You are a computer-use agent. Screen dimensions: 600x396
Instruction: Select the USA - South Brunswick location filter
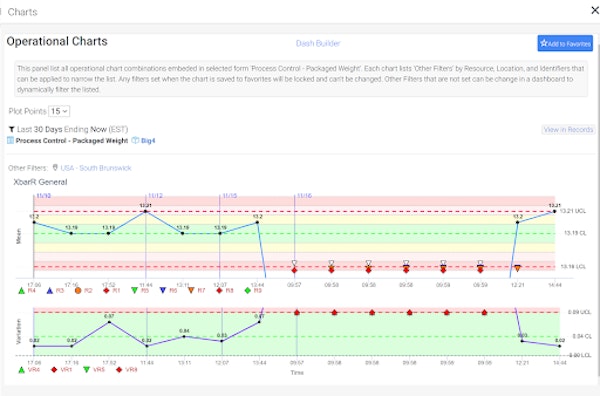(x=96, y=168)
